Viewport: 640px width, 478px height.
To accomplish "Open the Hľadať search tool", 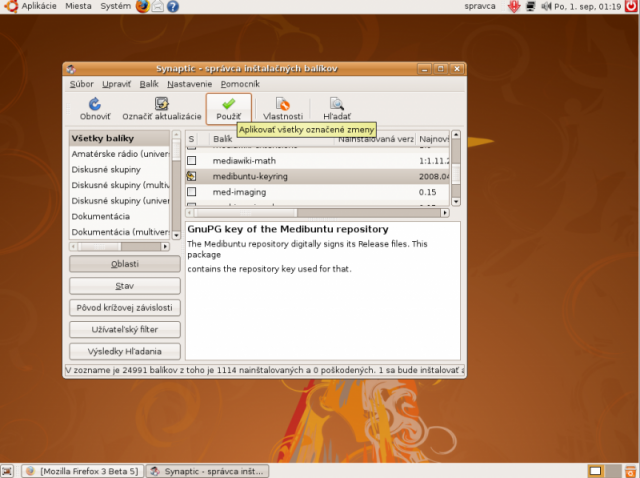I will coord(337,109).
